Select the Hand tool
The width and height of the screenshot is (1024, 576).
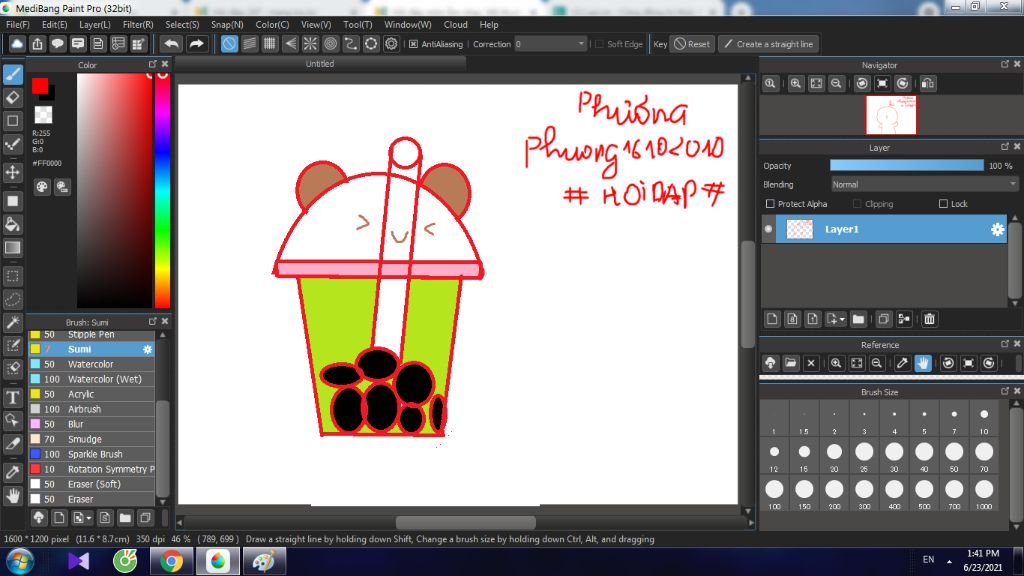(12, 496)
